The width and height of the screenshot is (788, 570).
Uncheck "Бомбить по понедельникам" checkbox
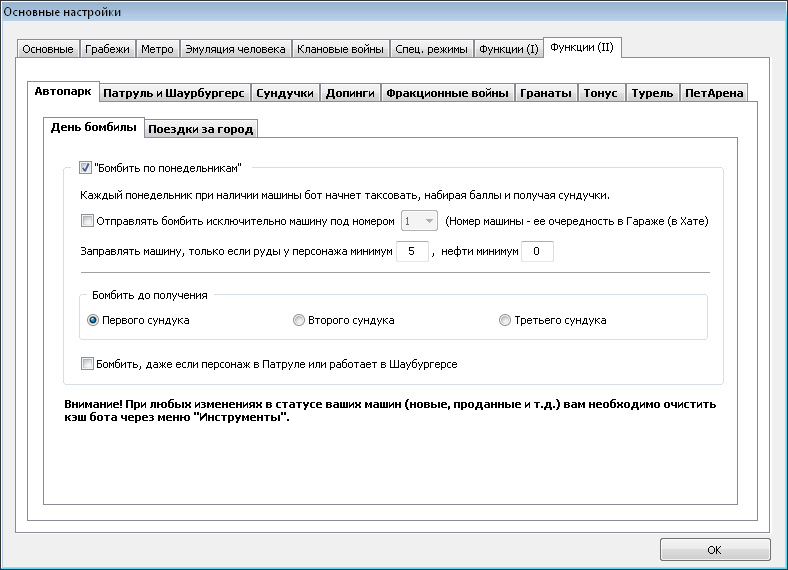85,168
